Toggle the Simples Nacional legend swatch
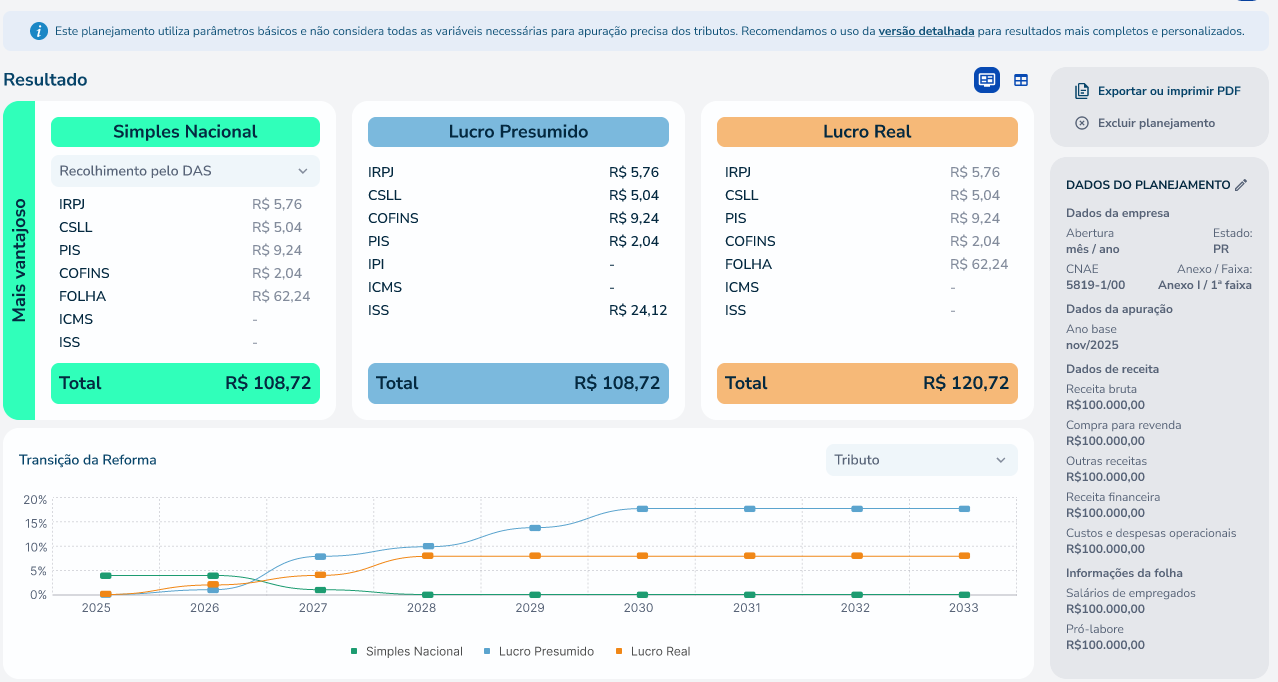 [354, 652]
